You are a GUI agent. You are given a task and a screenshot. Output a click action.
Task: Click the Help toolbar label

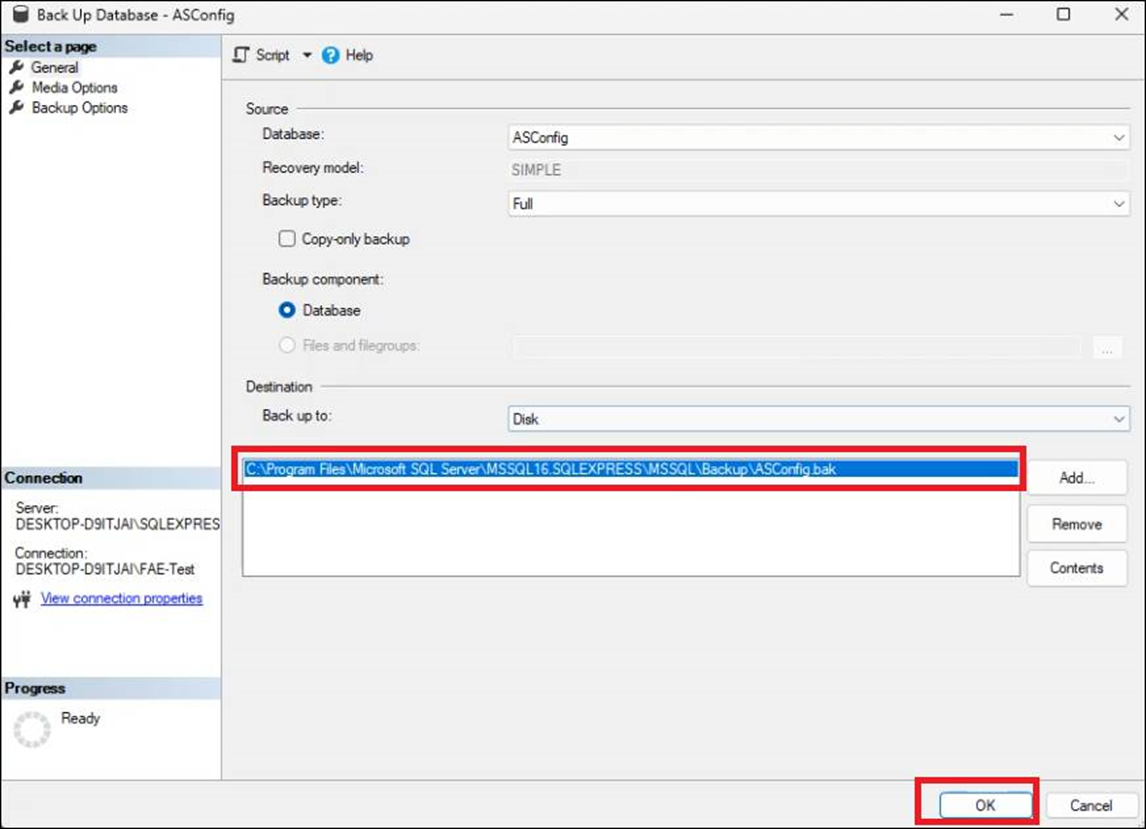tap(359, 56)
